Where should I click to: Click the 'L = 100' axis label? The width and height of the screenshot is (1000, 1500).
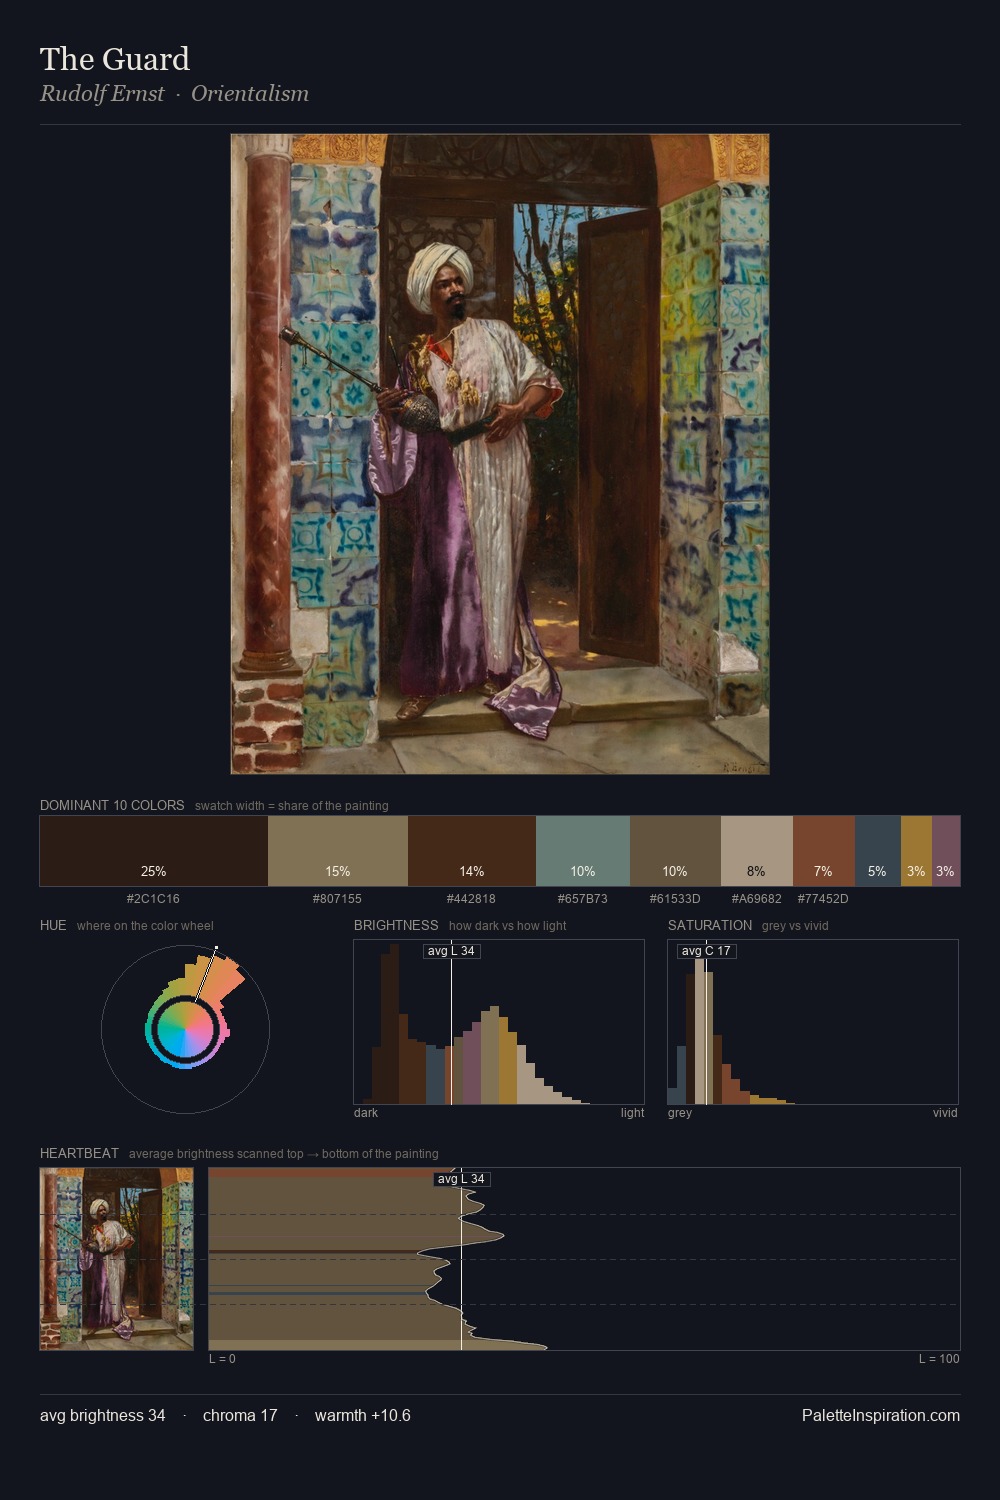[x=939, y=1359]
